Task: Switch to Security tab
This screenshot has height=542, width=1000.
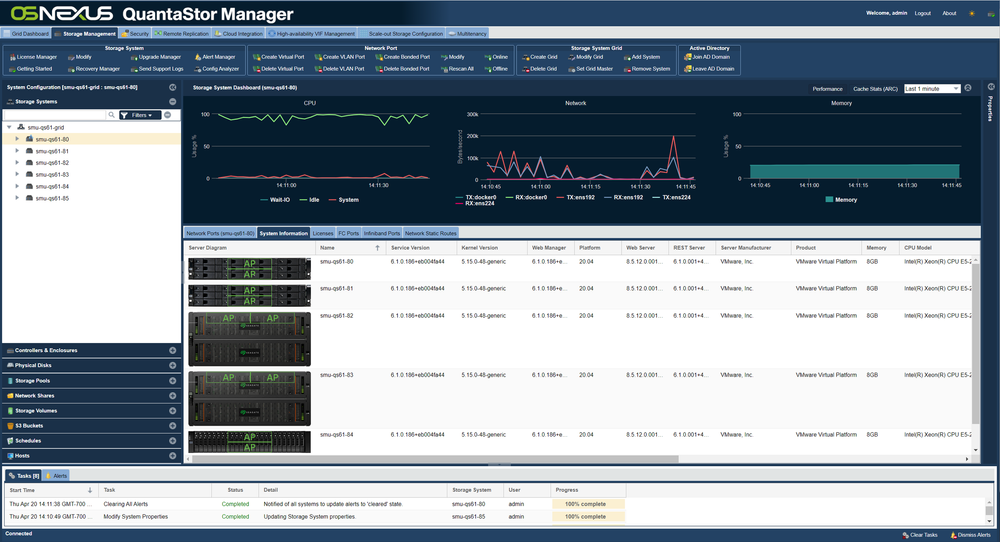Action: click(135, 34)
